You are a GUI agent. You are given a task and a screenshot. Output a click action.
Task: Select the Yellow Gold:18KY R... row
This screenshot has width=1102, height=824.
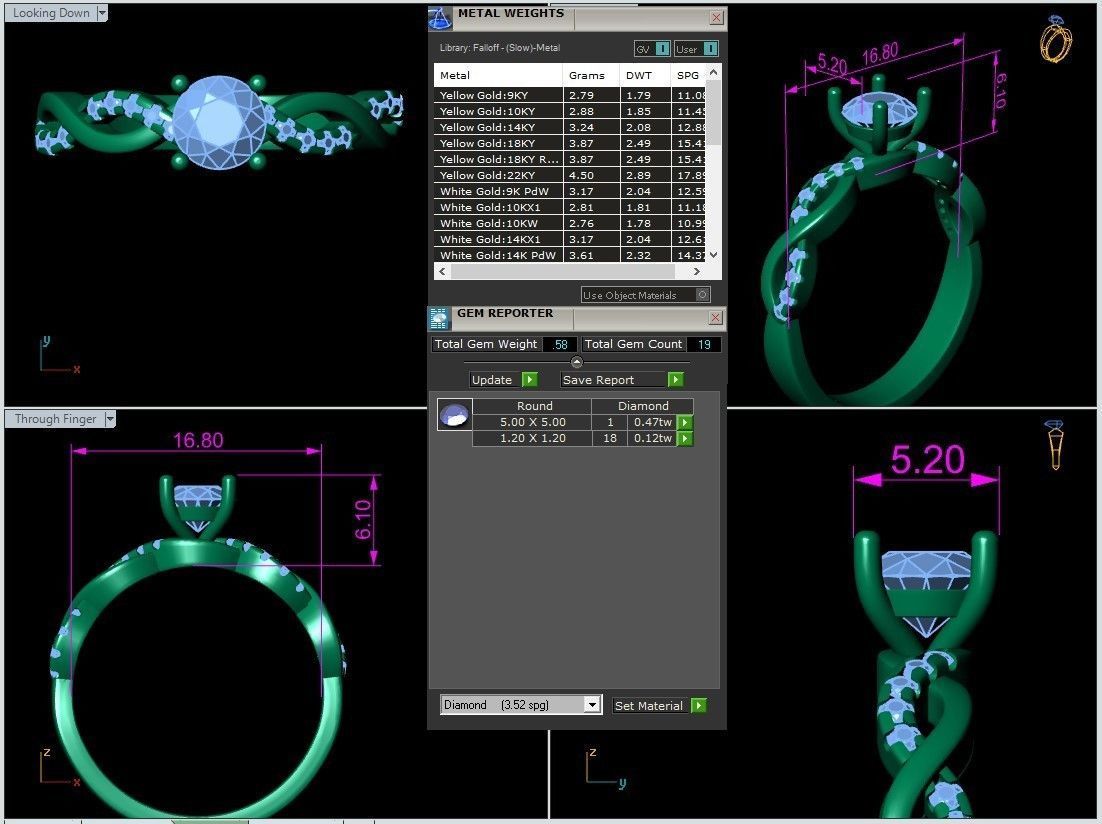click(570, 159)
